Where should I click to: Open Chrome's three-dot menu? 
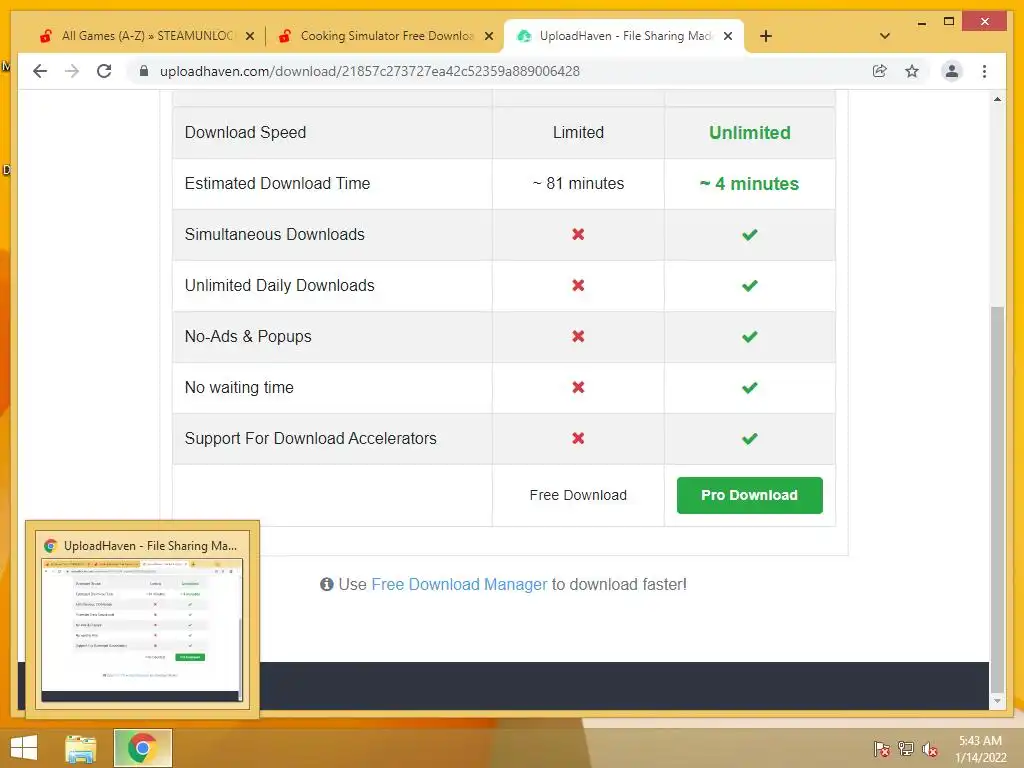click(x=984, y=71)
